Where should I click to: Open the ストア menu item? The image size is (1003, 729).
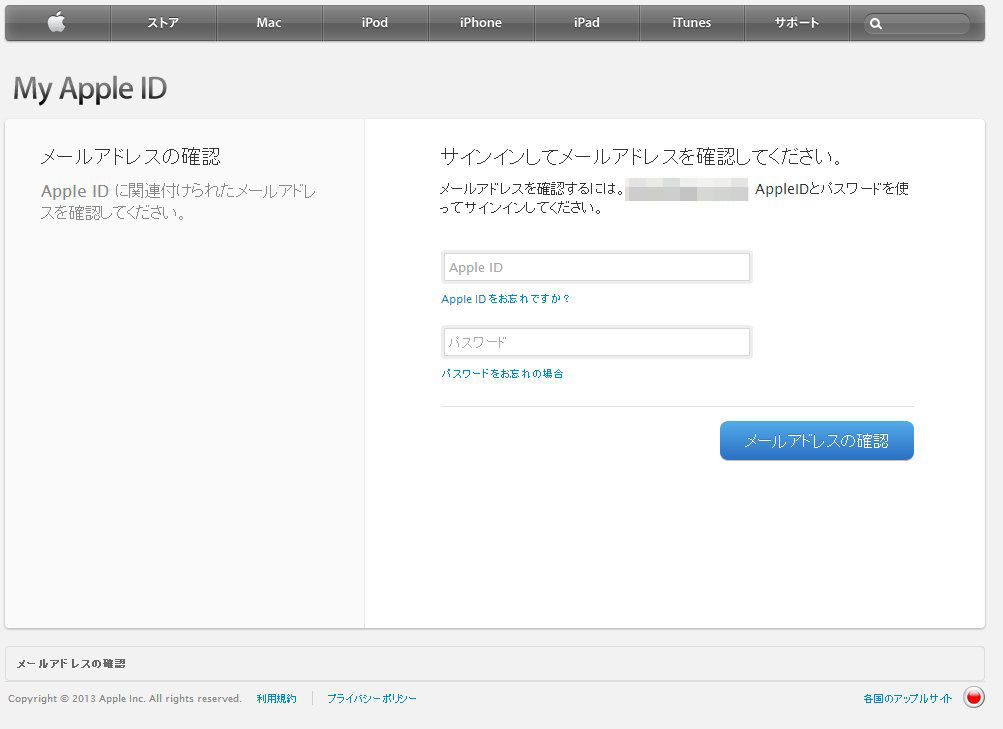click(x=163, y=22)
